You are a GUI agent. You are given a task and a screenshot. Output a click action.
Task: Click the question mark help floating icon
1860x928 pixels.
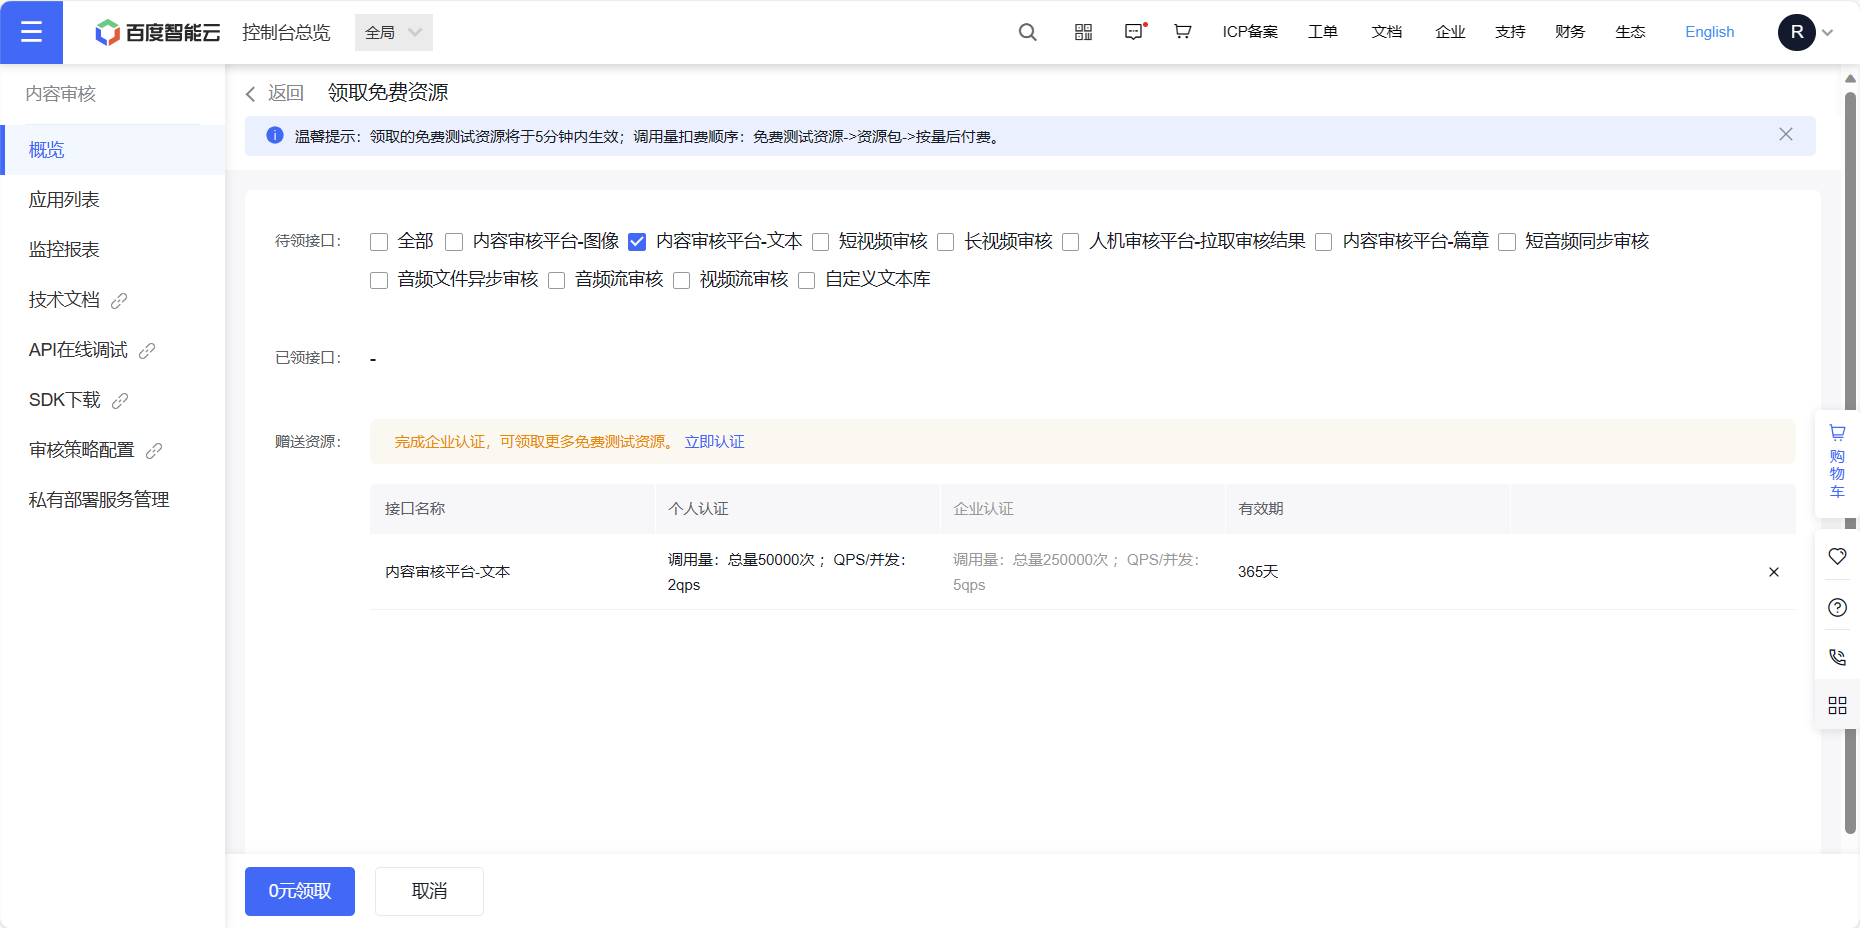click(x=1837, y=607)
